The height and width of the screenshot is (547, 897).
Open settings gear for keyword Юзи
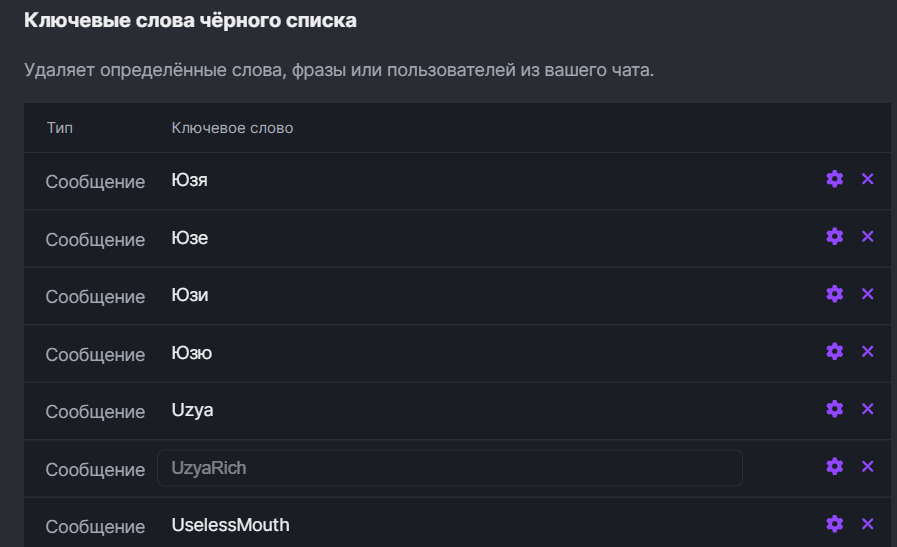pos(835,294)
